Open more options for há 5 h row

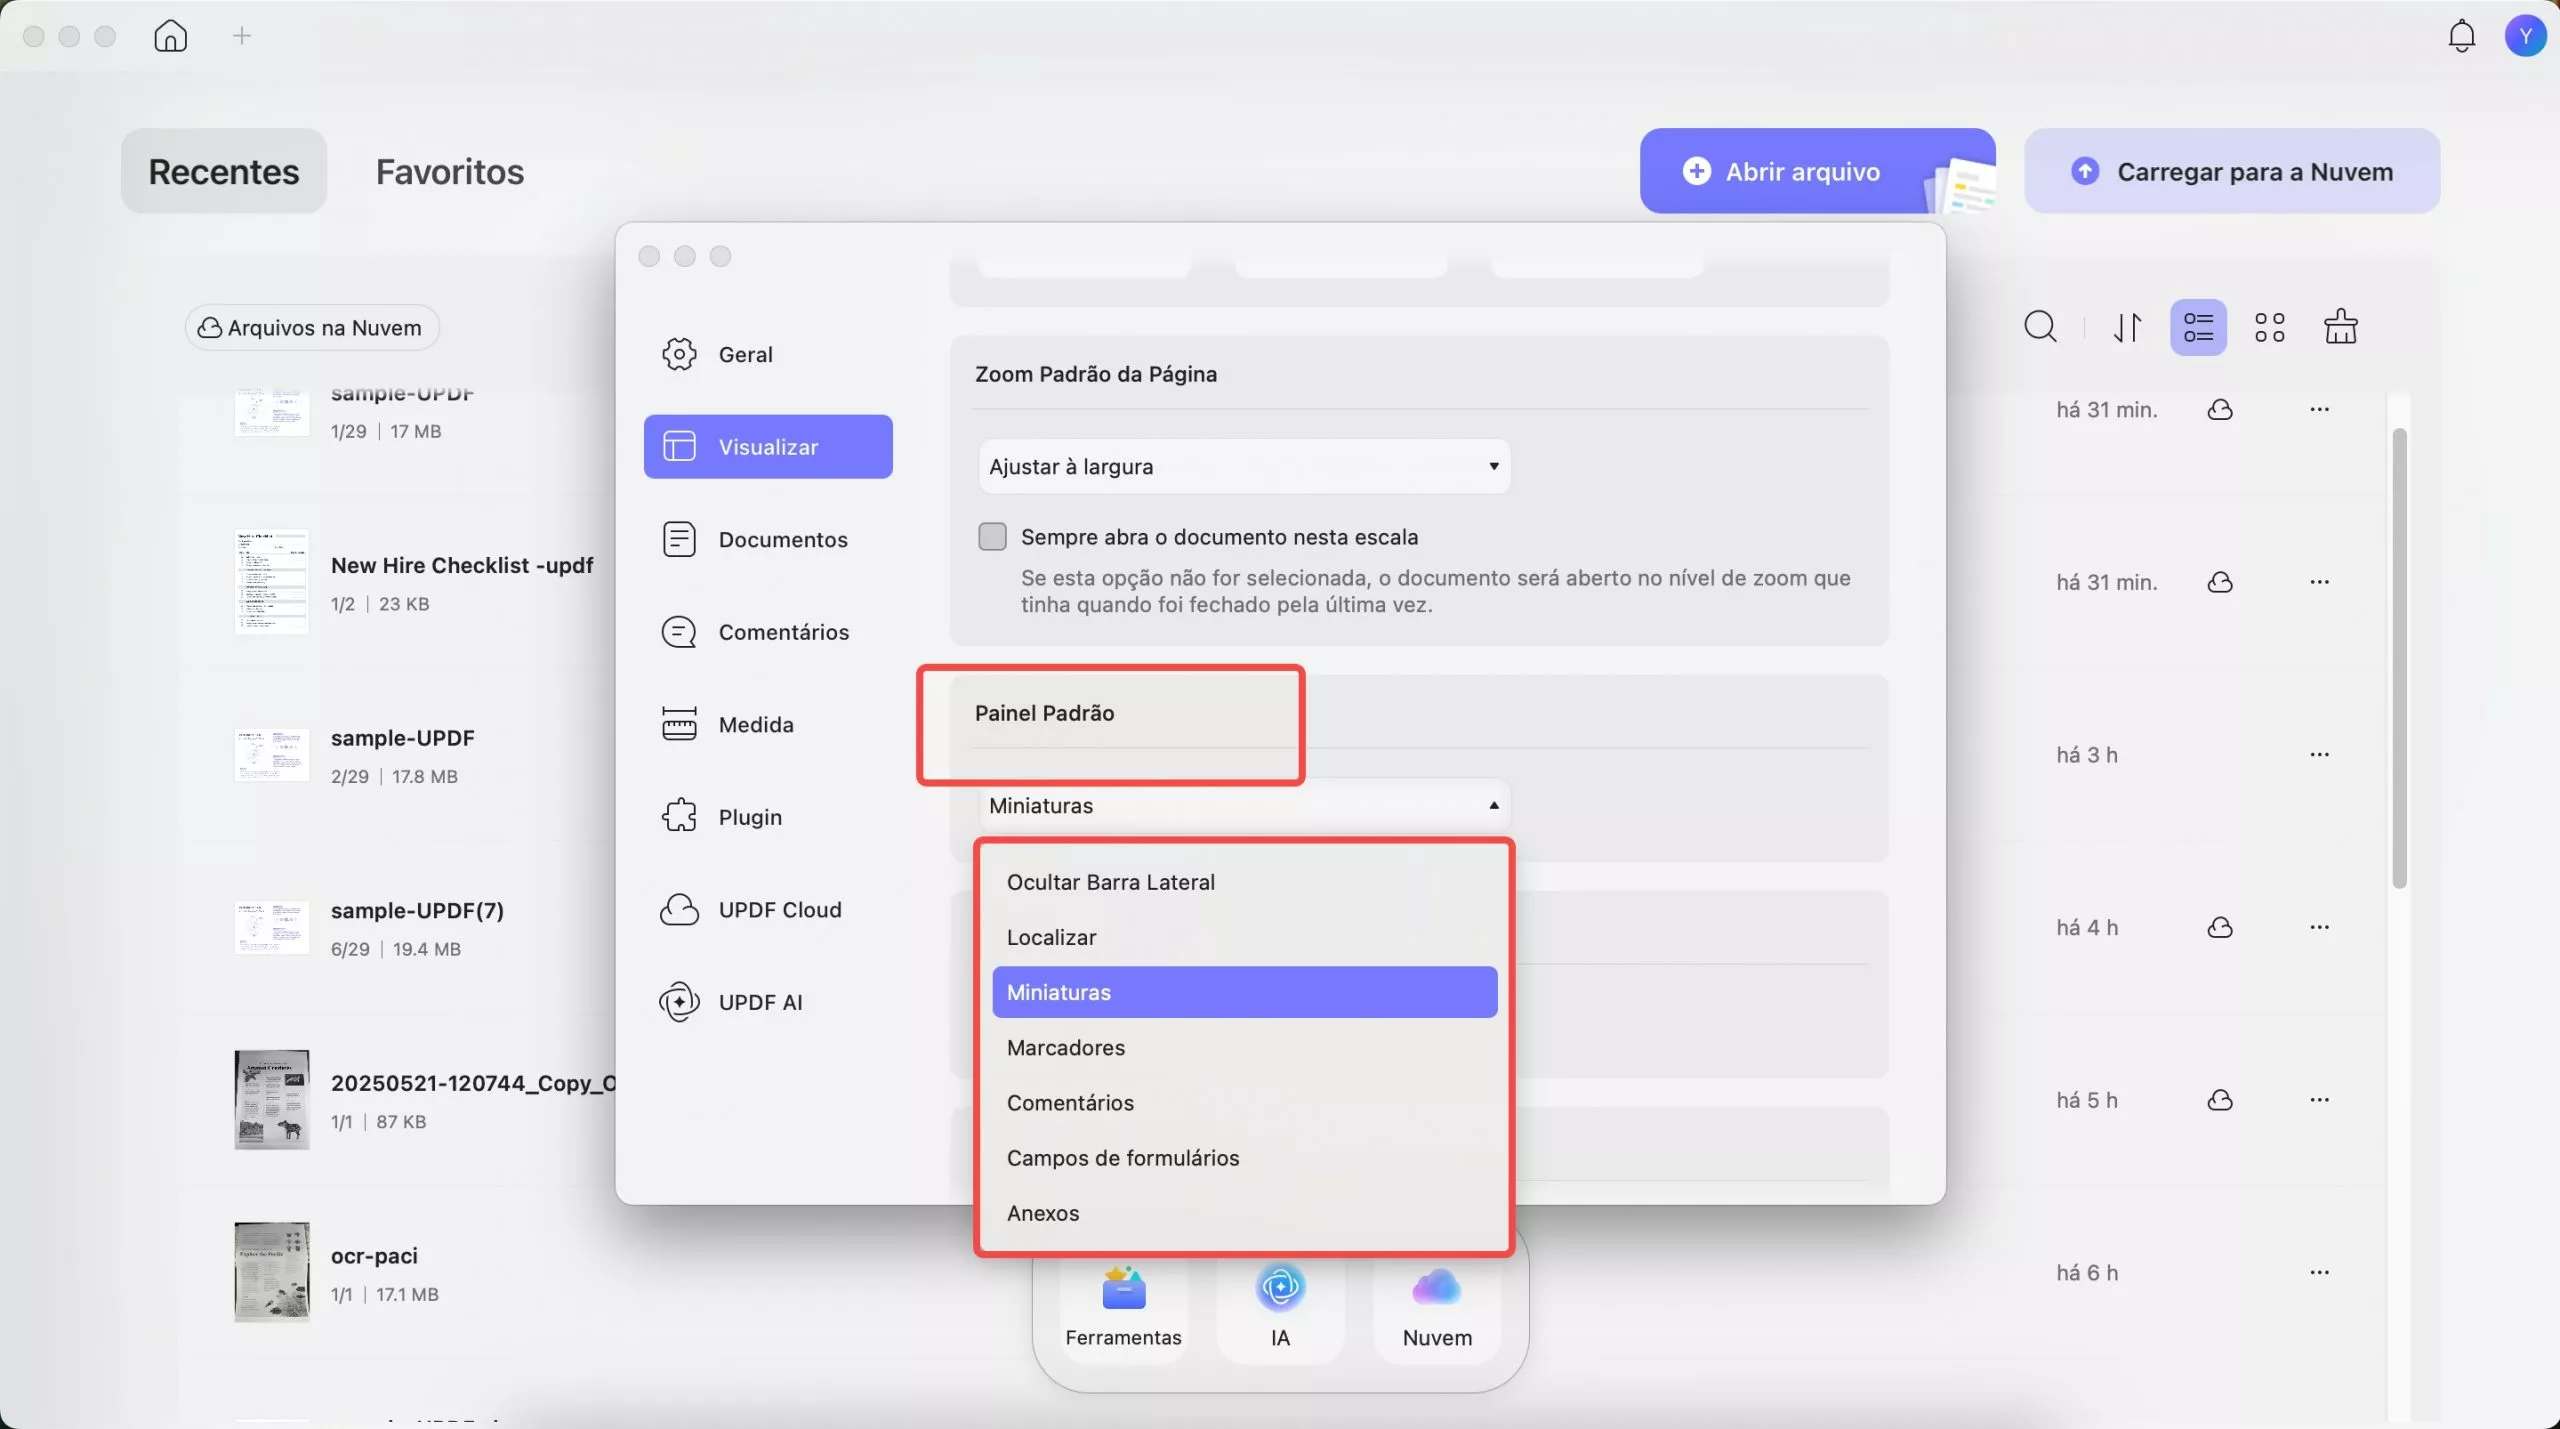click(2320, 1100)
